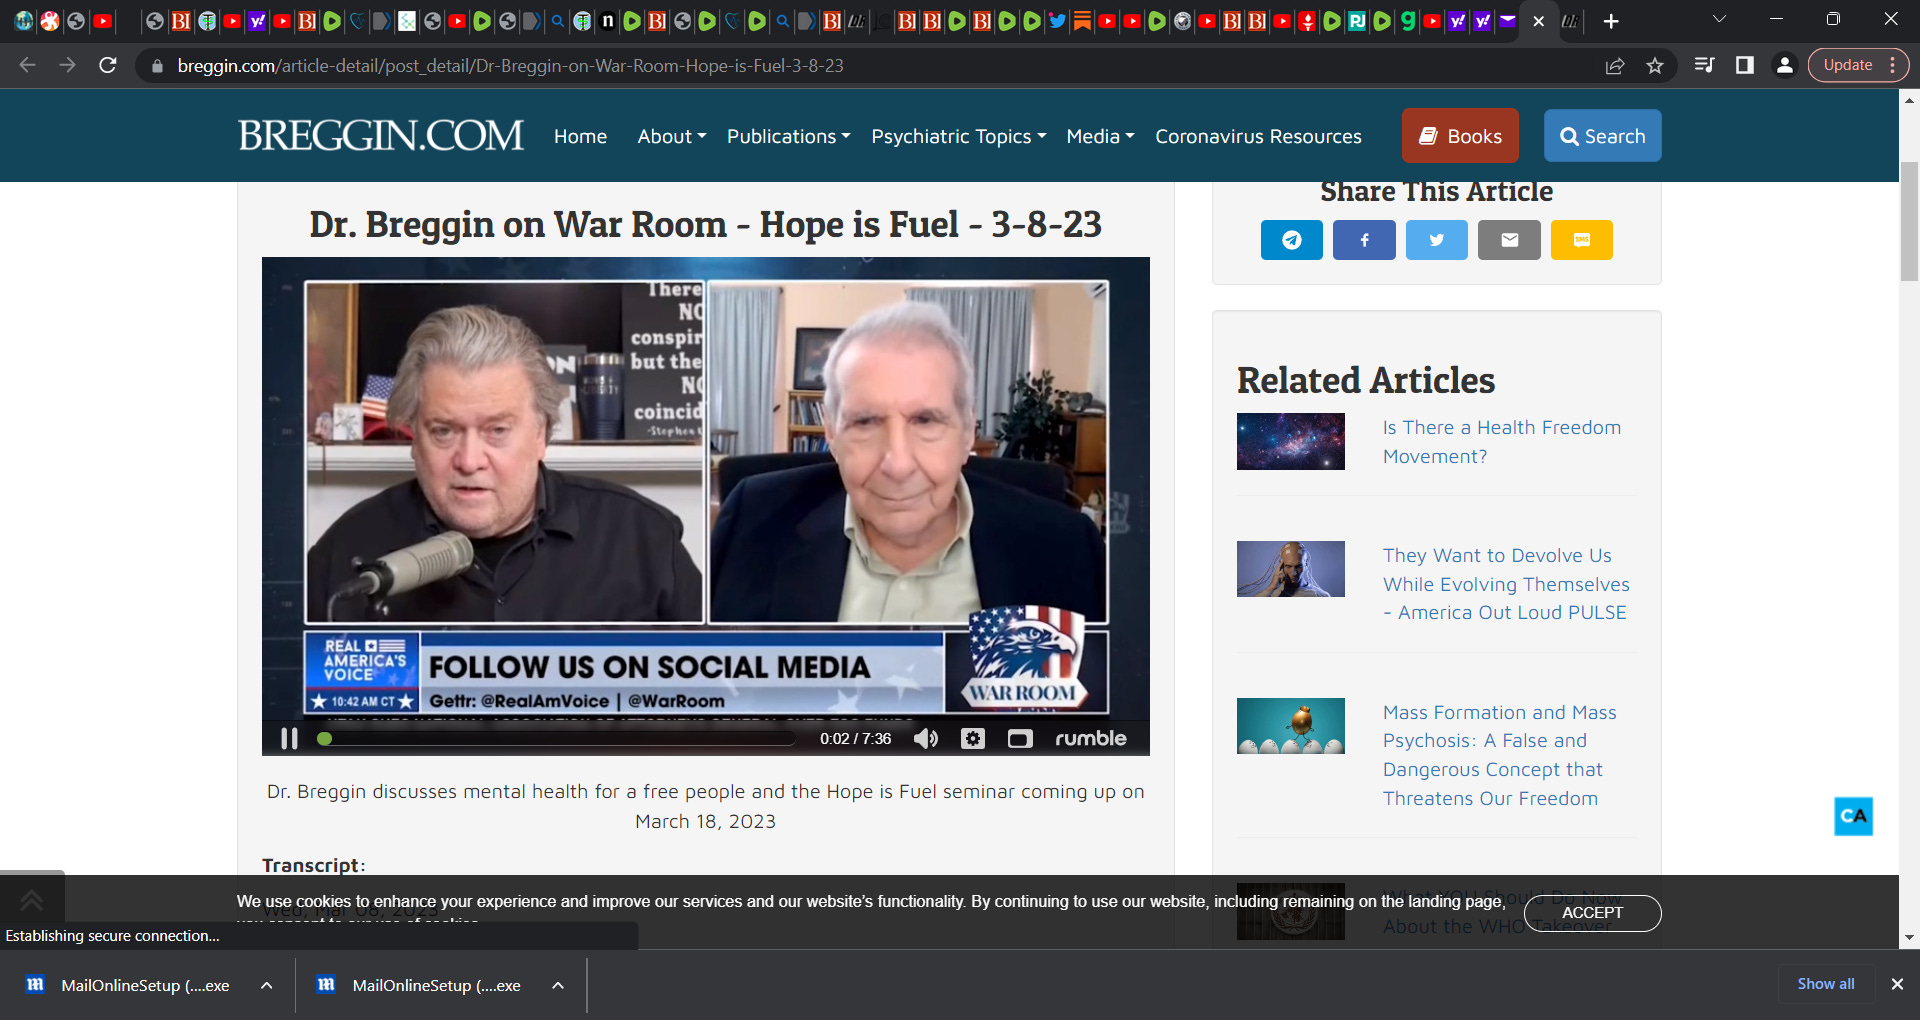Image resolution: width=1920 pixels, height=1020 pixels.
Task: Accept the cookie notice
Action: 1592,913
